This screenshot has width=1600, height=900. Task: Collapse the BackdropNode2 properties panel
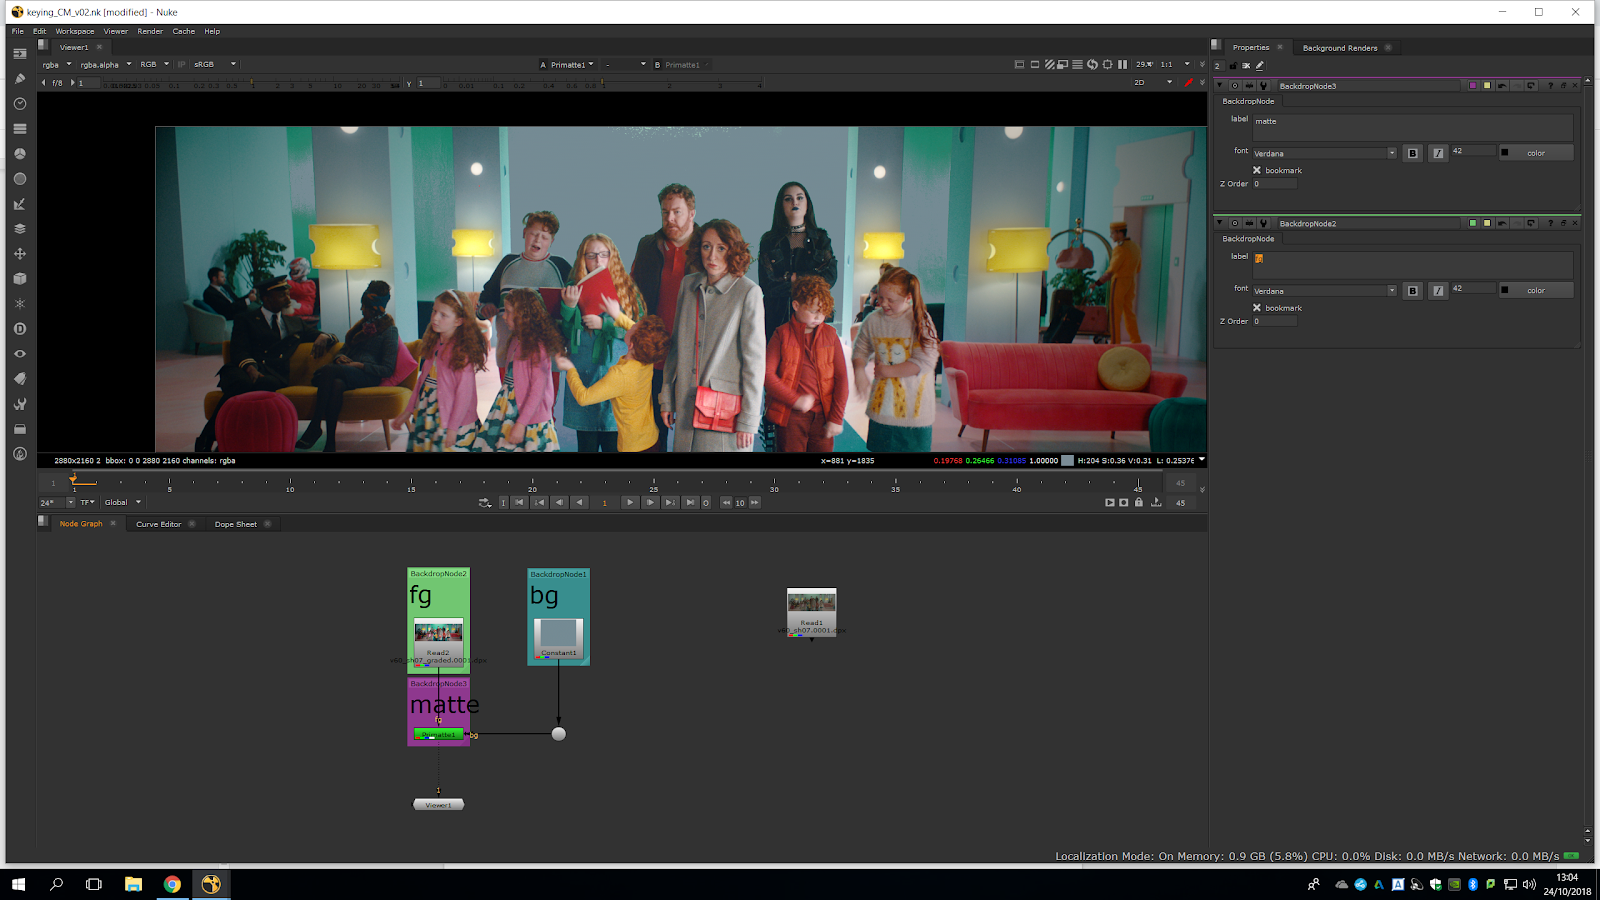[x=1219, y=223]
